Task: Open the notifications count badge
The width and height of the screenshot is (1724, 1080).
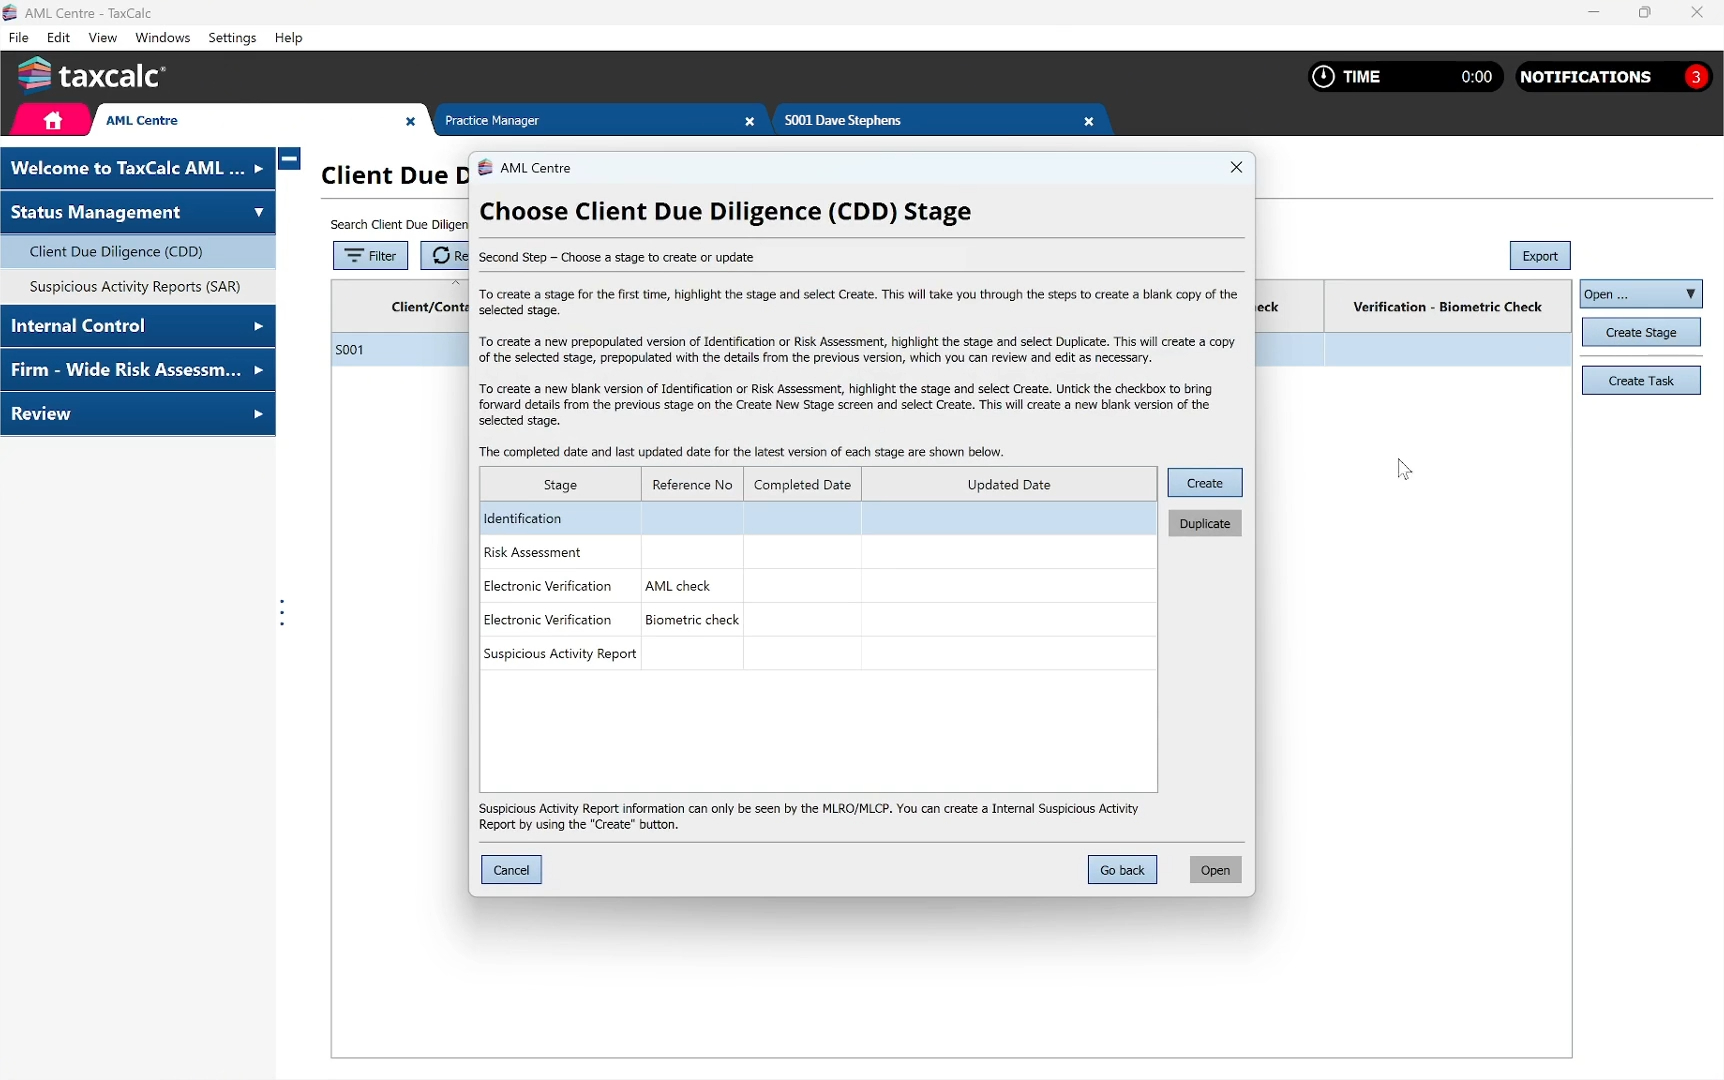Action: point(1696,77)
